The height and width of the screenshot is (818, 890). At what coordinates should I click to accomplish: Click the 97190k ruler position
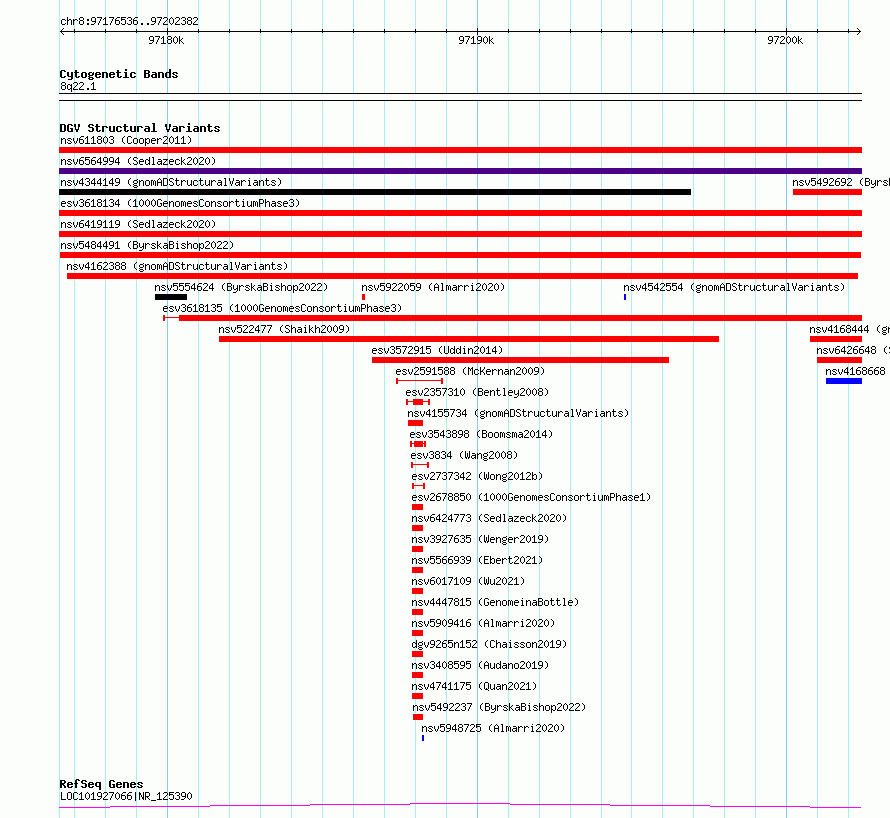point(476,40)
